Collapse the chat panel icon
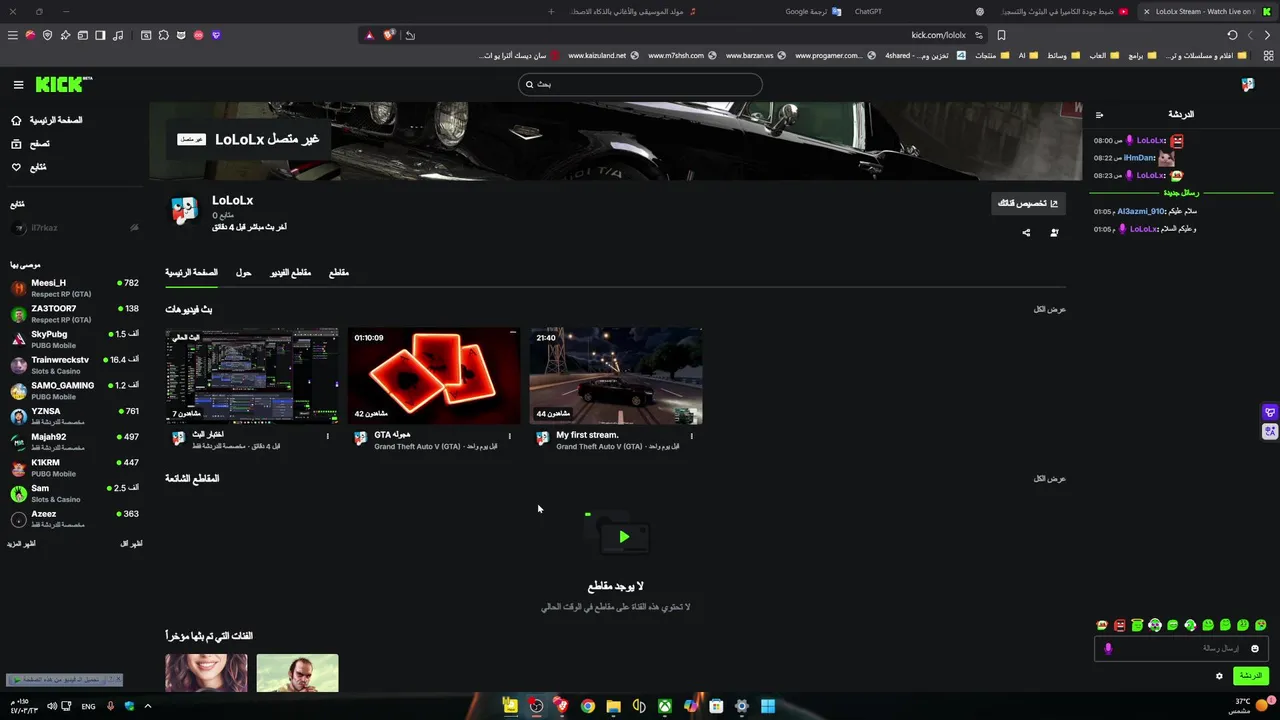Screen dimensions: 1280x720 coord(1100,115)
